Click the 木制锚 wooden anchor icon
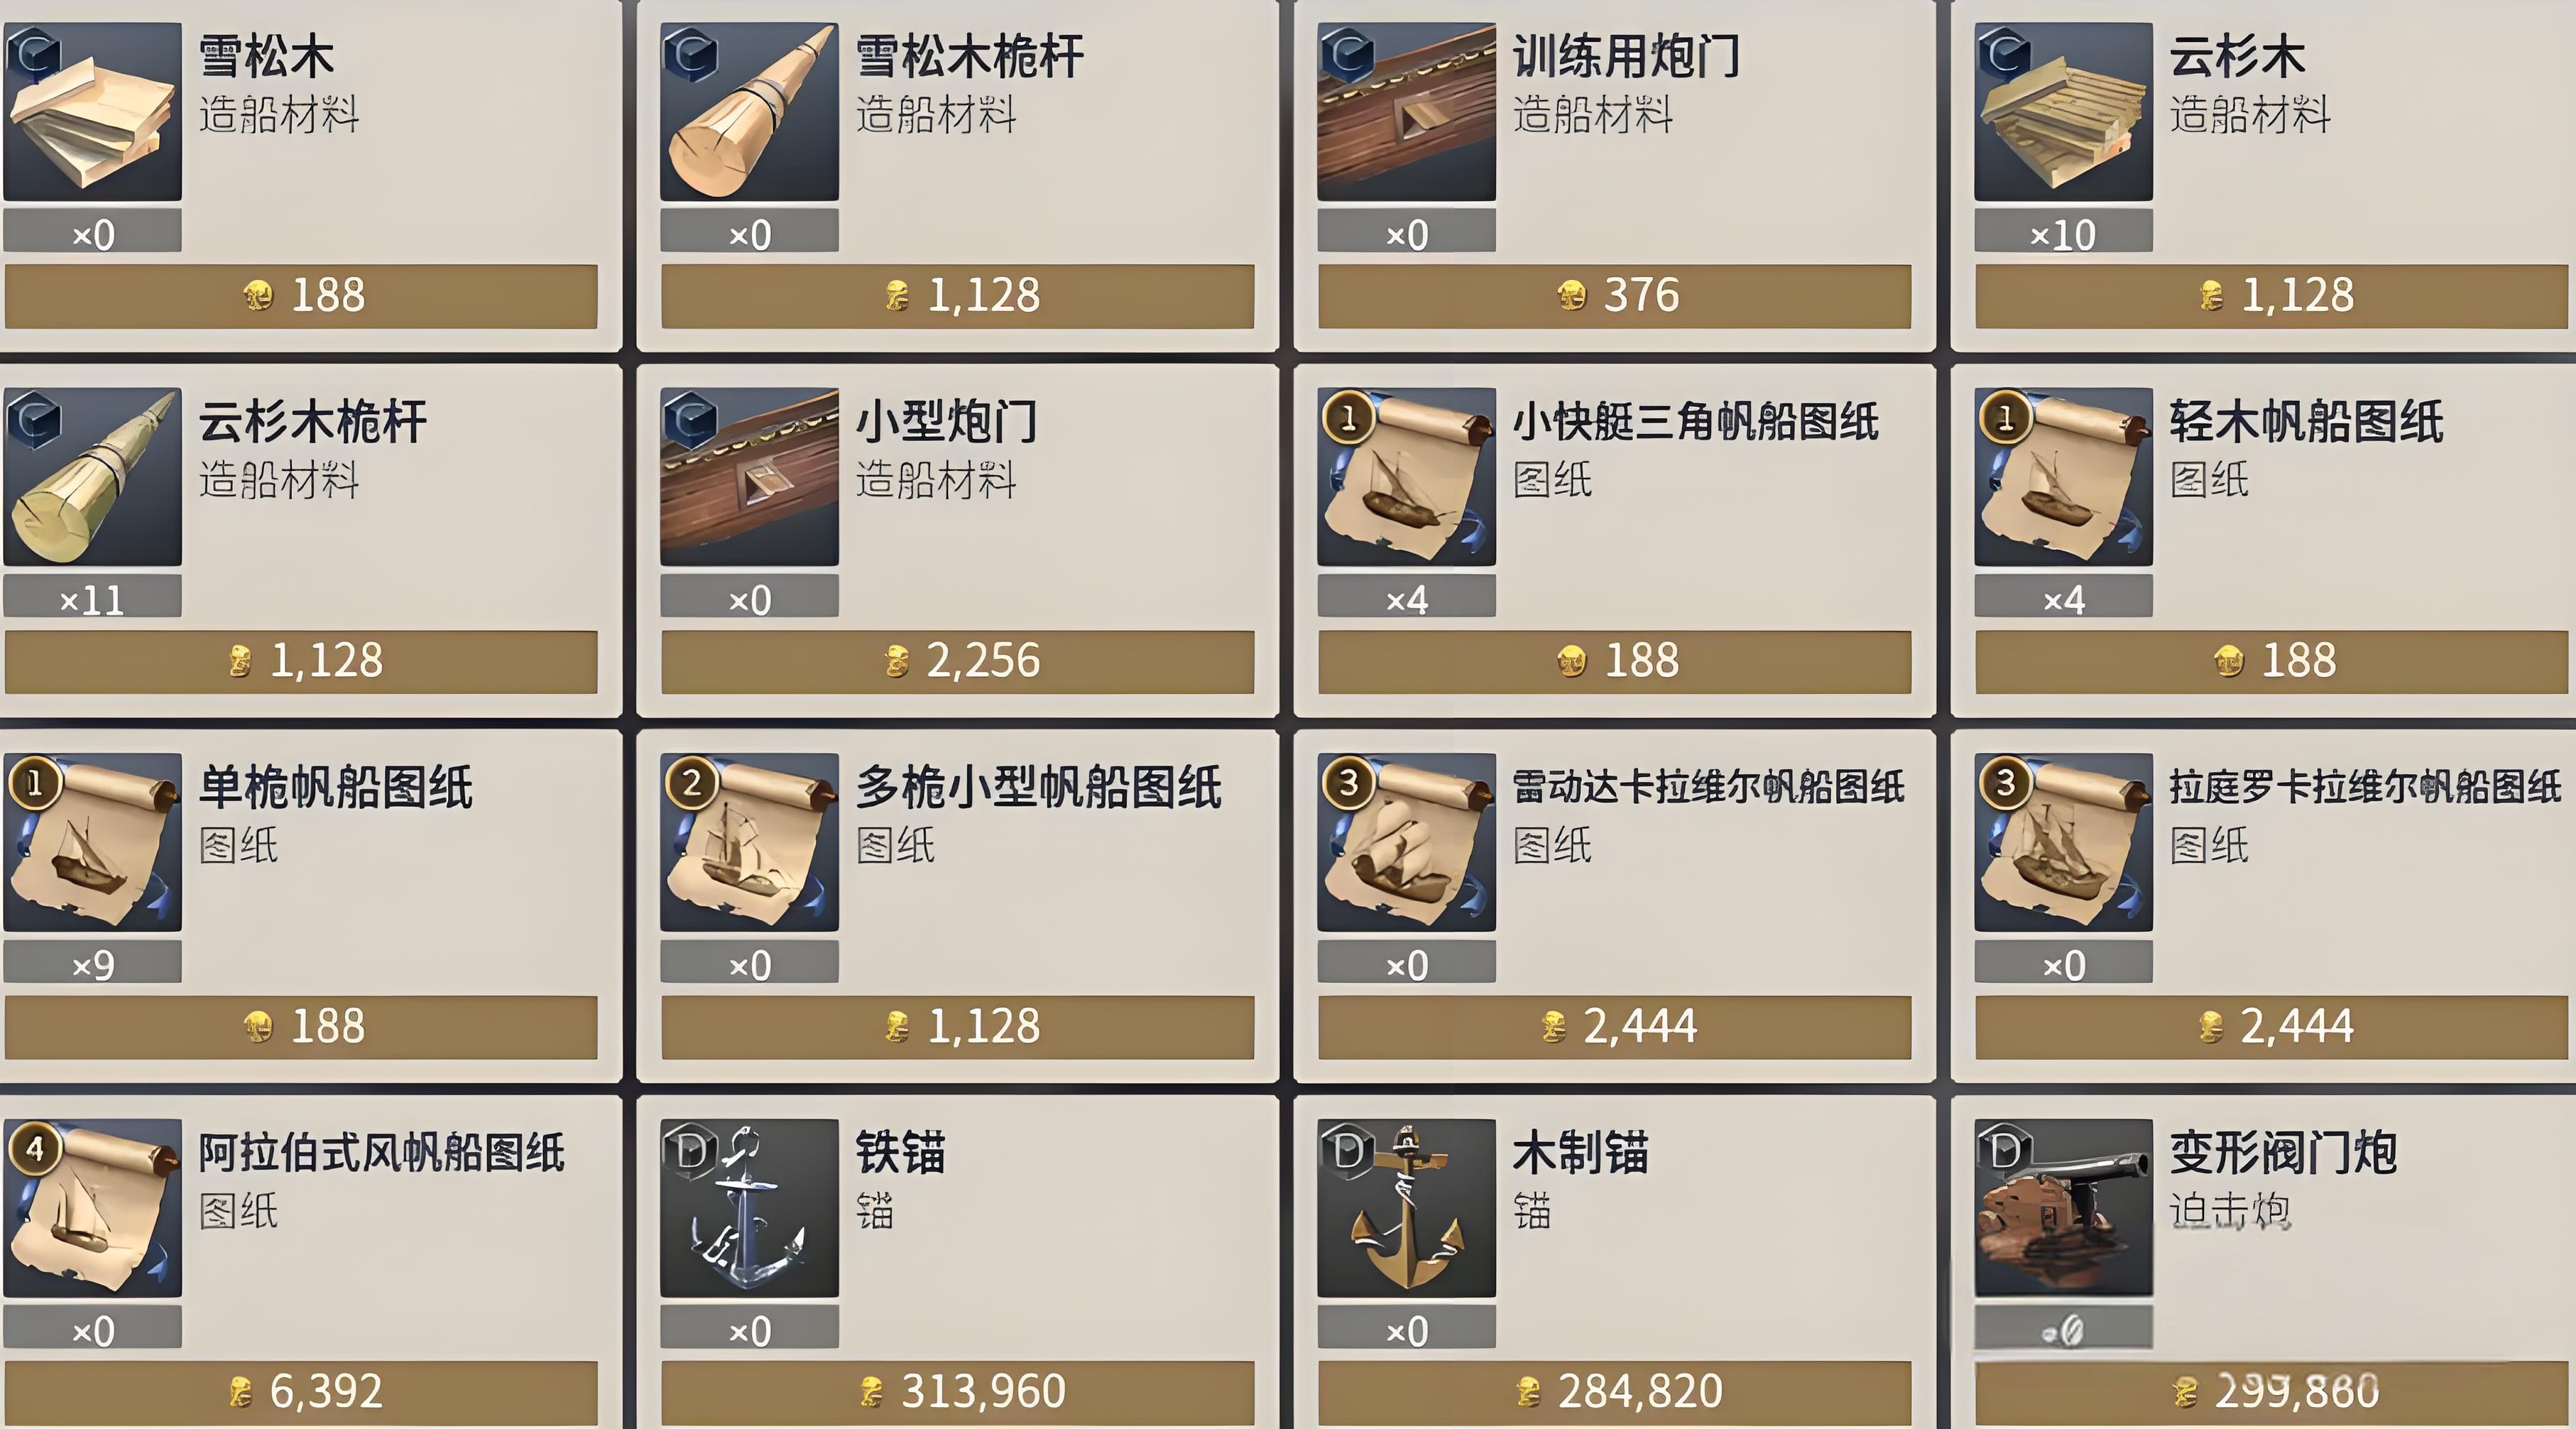2576x1429 pixels. coord(1406,1208)
